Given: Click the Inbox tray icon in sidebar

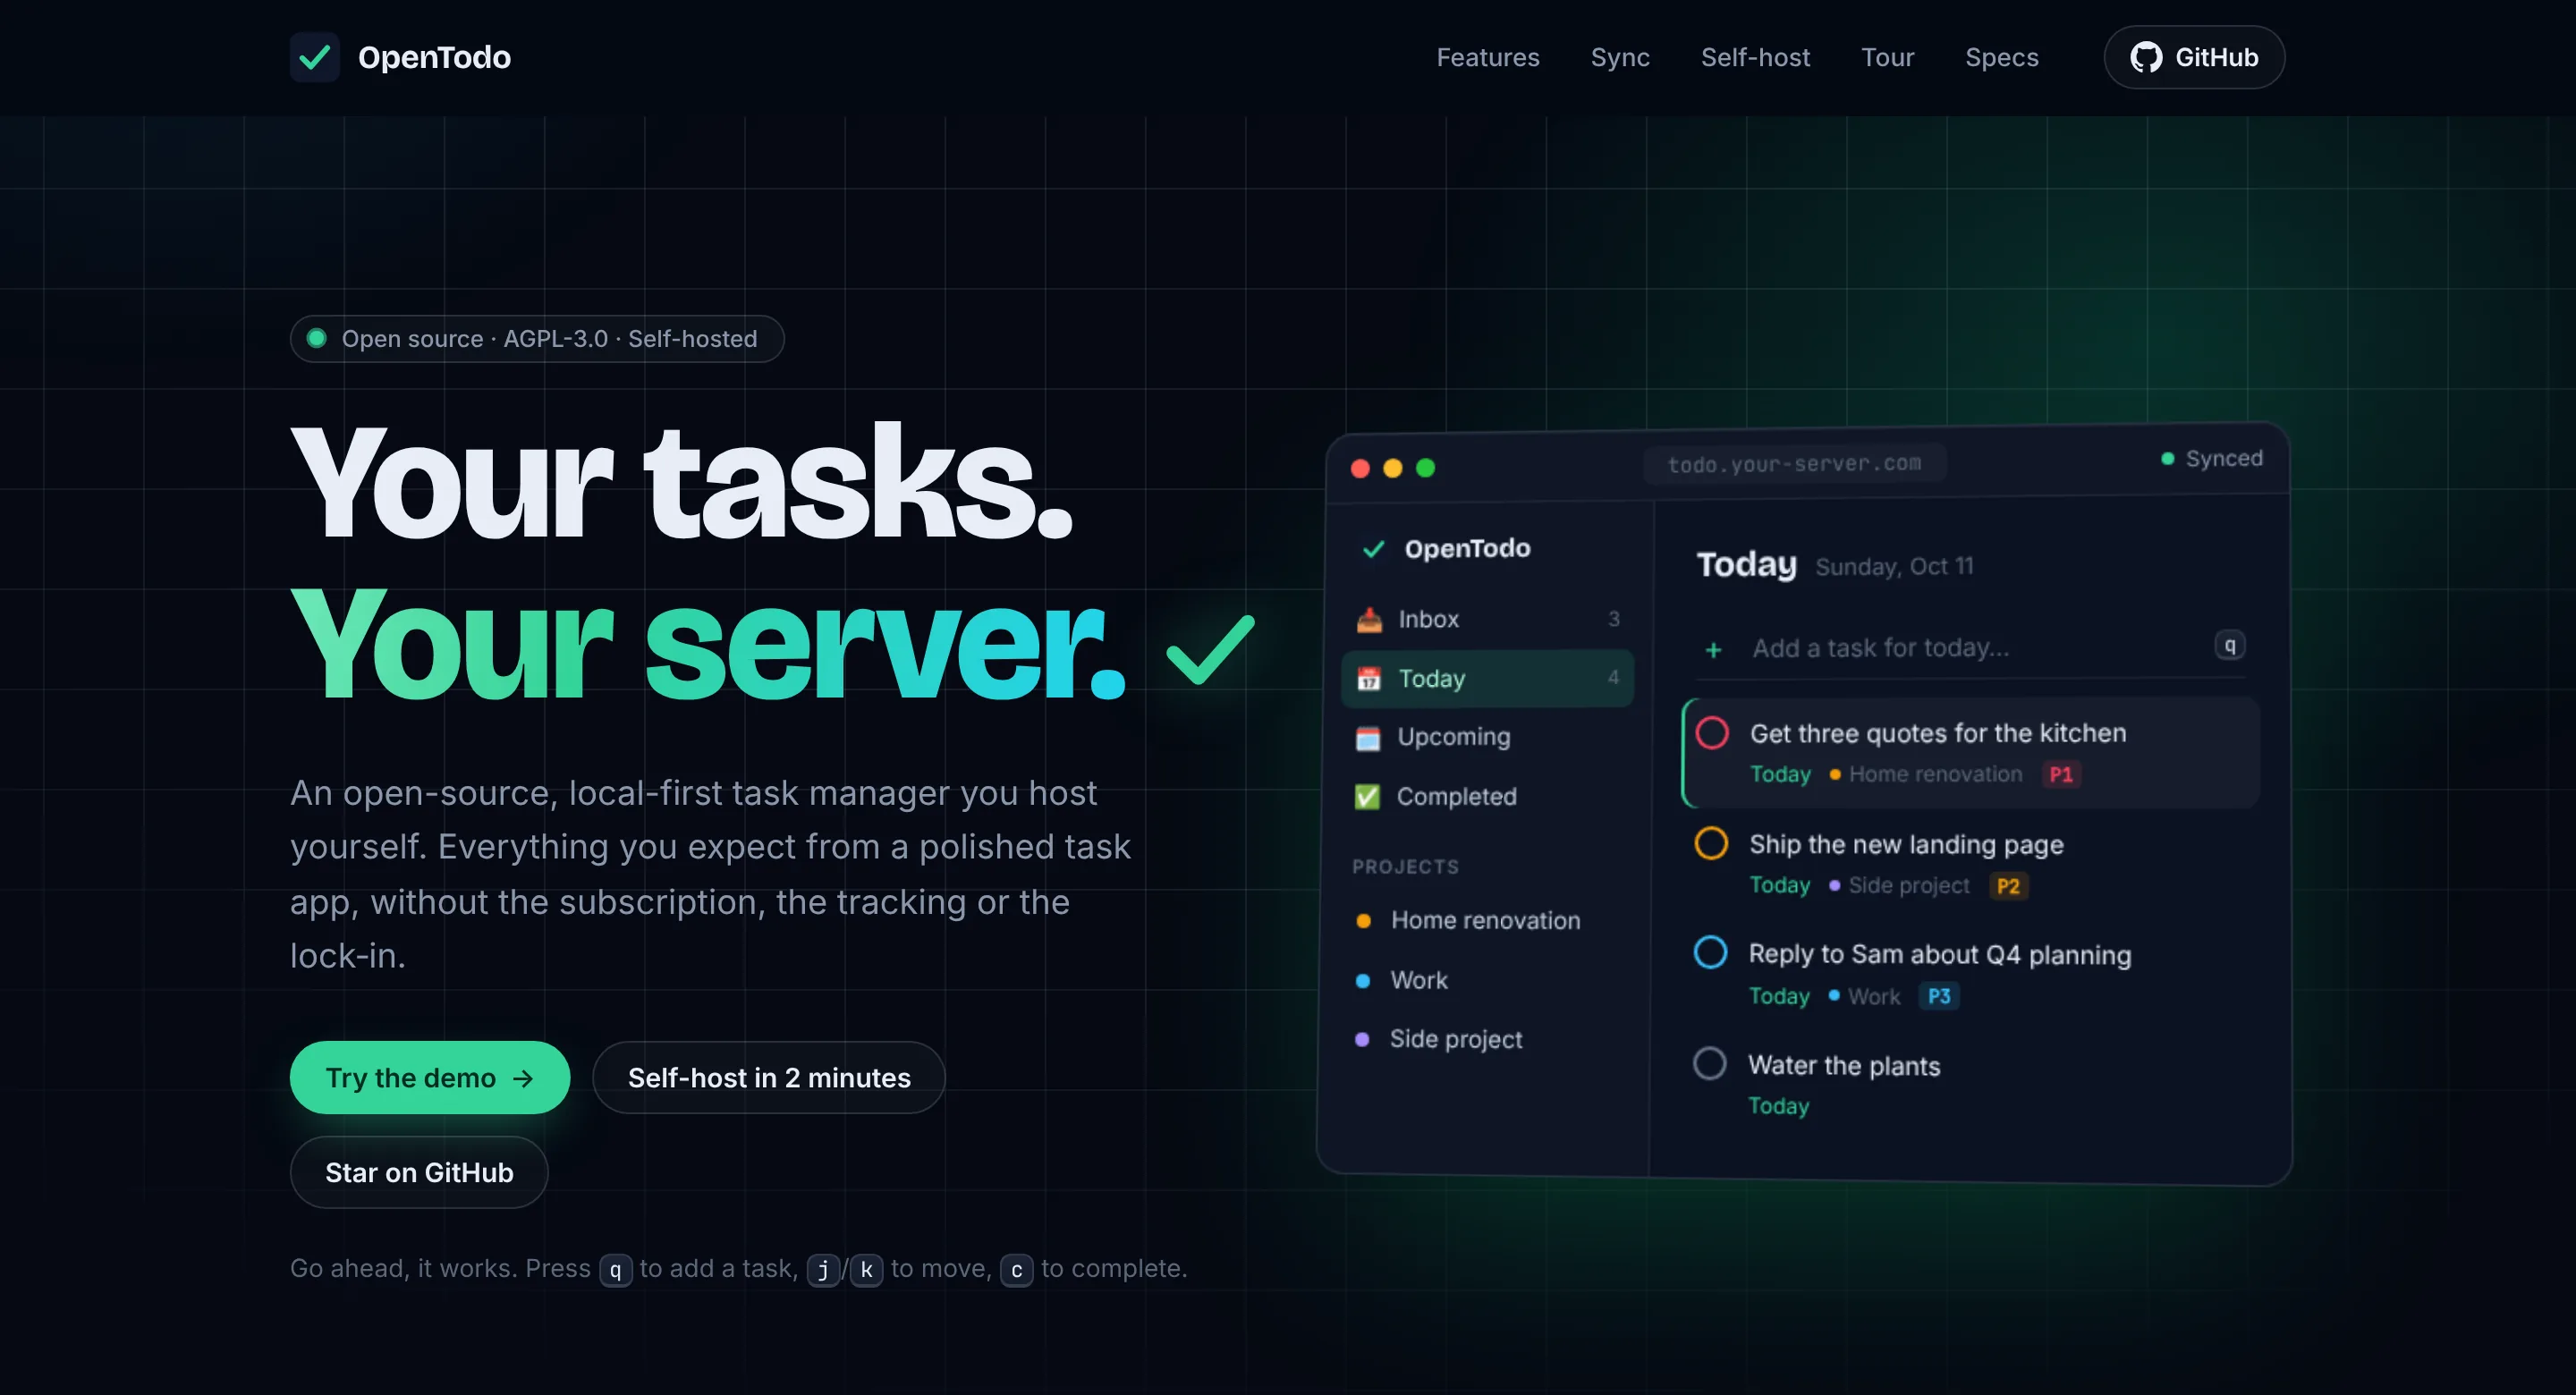Looking at the screenshot, I should [1369, 619].
